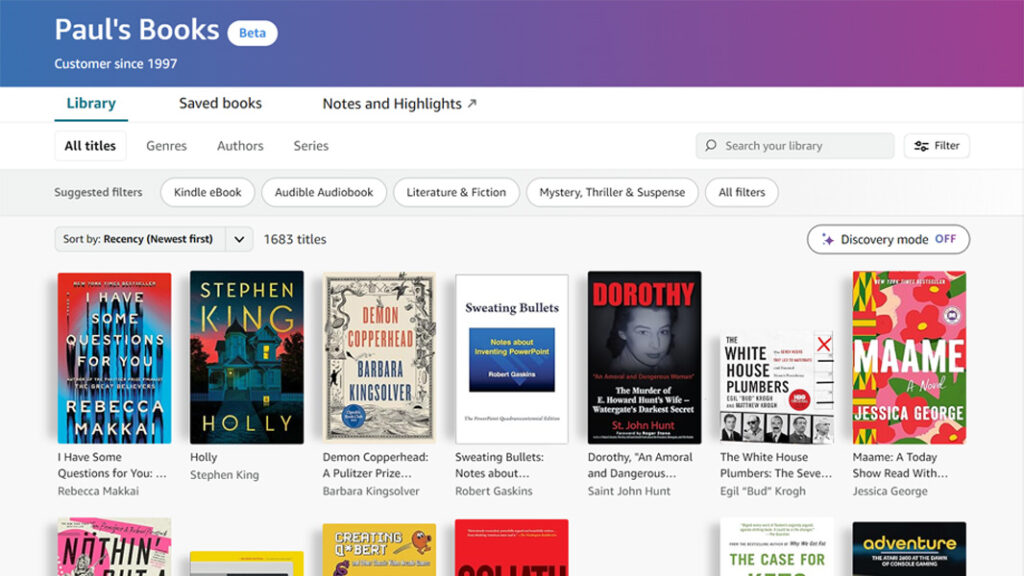Open the Maame book cover
Screen dimensions: 1024x576
[x=909, y=358]
